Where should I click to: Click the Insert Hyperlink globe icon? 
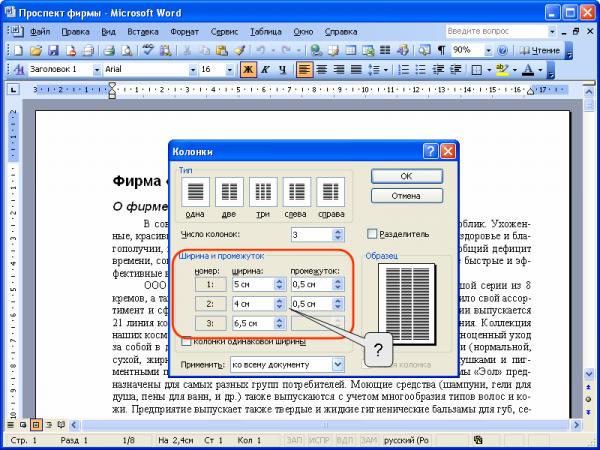point(316,51)
